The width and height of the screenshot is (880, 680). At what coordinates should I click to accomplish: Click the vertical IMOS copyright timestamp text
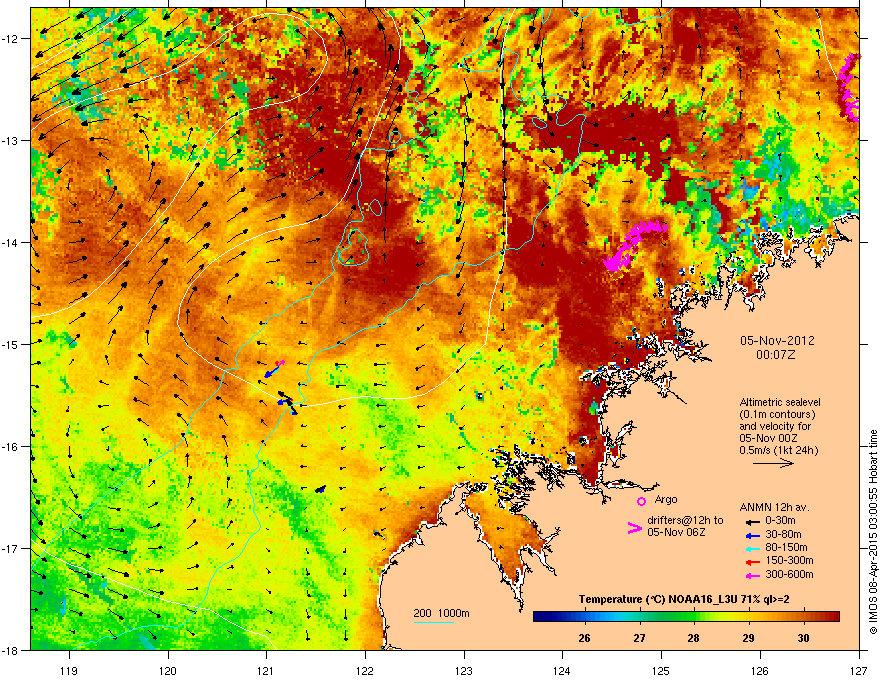tap(873, 532)
